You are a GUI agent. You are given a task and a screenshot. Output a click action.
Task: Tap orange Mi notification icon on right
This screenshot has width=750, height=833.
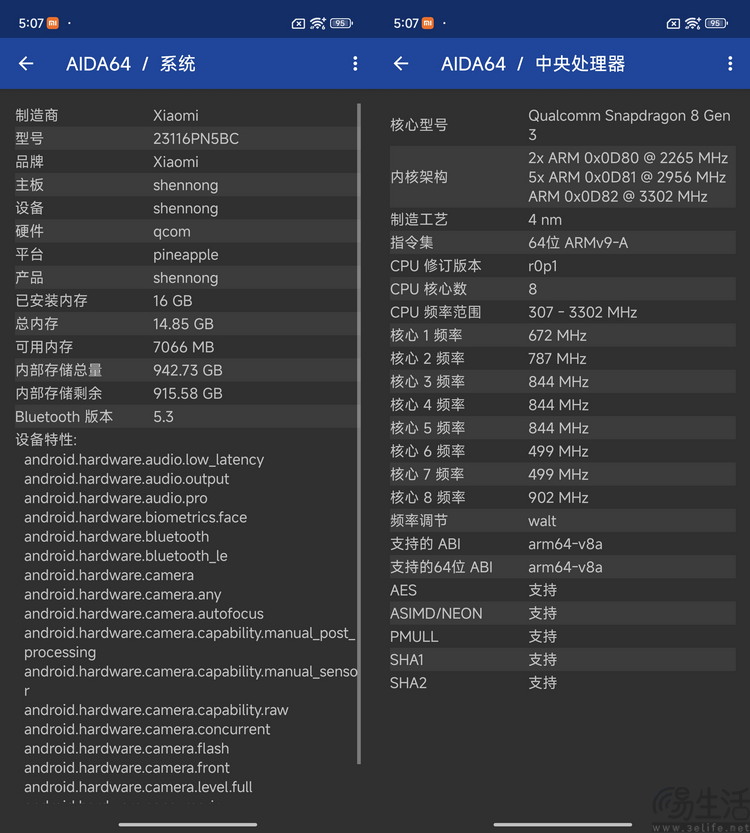428,23
